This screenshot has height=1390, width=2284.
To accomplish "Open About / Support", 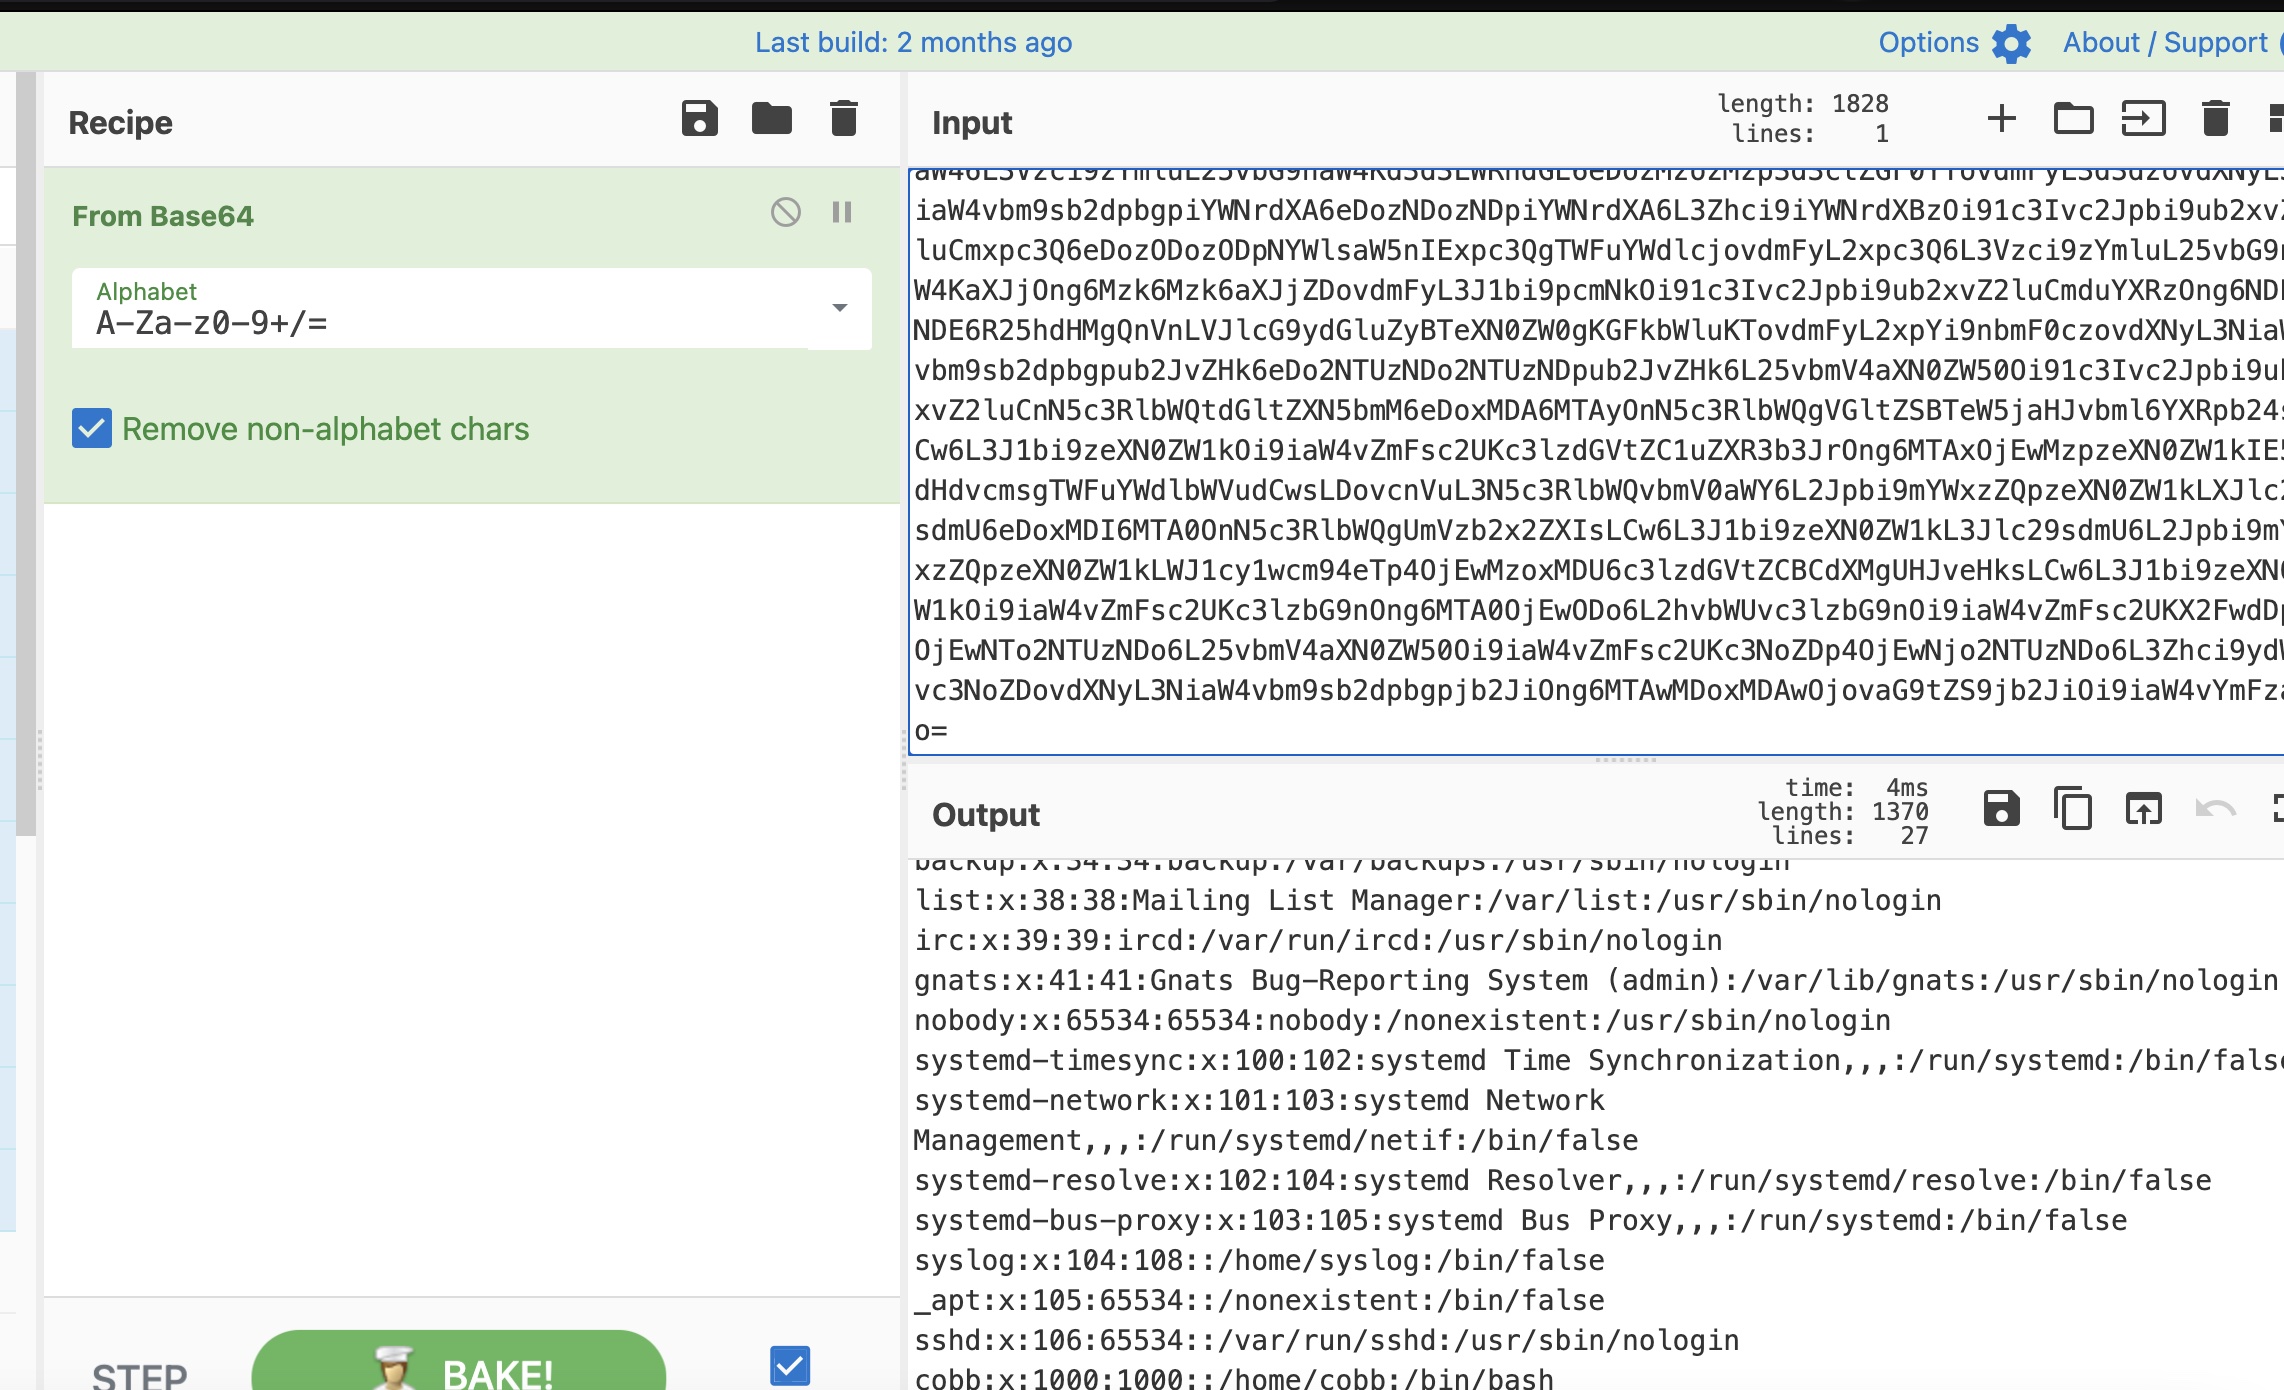I will pyautogui.click(x=2165, y=43).
